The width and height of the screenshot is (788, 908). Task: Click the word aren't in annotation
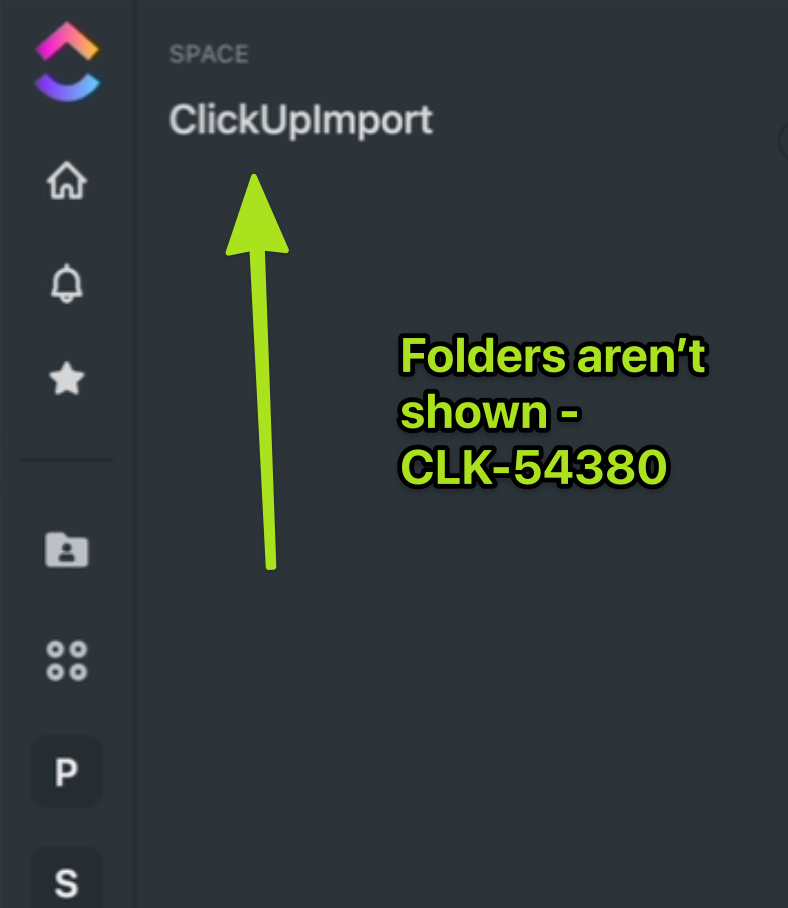coord(642,356)
